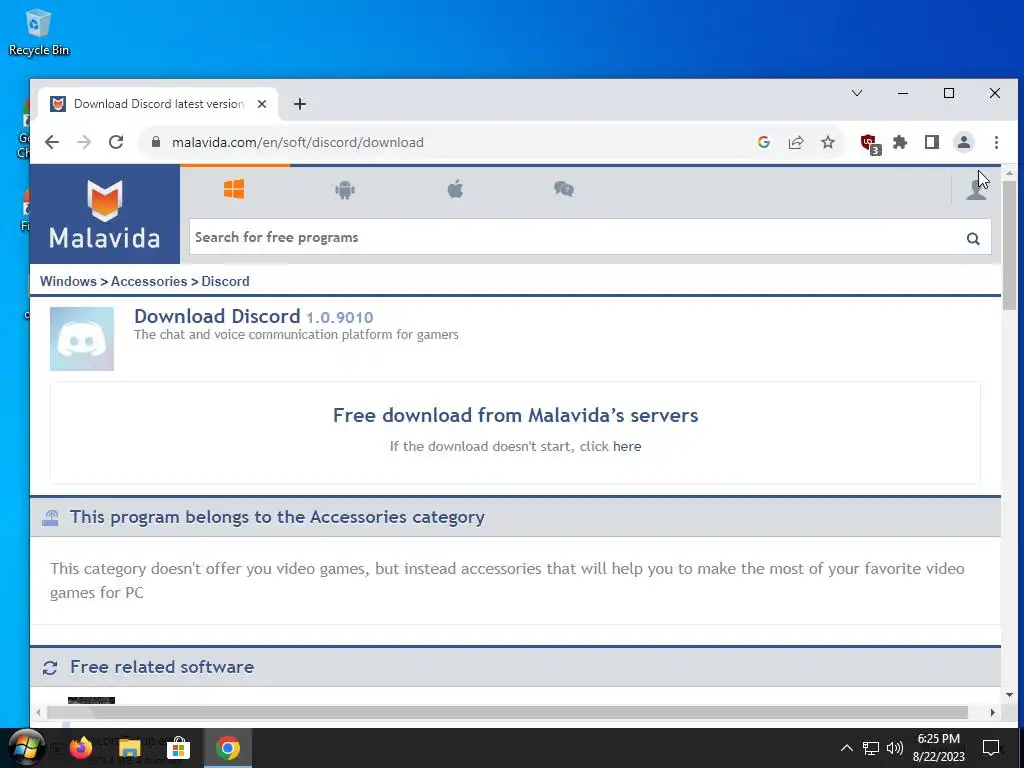
Task: Open the Apple Mac platform tab icon
Action: click(x=455, y=189)
